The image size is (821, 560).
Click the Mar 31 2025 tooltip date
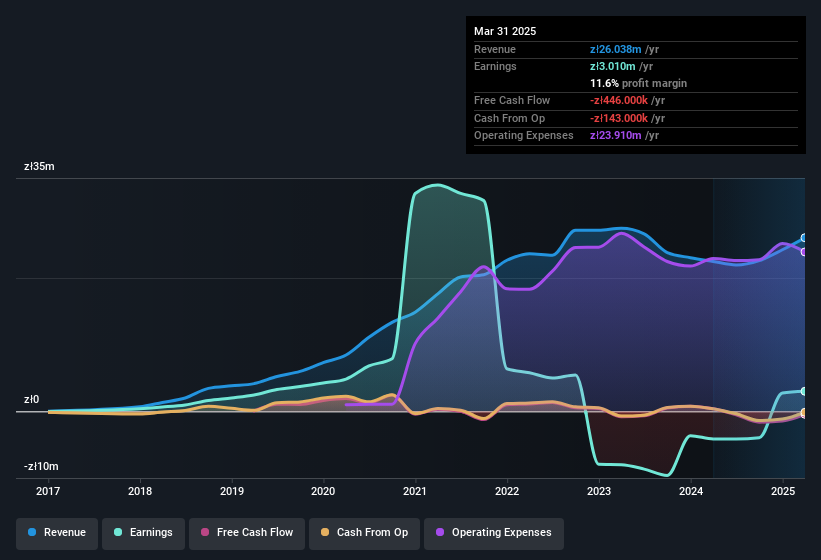[x=505, y=31]
